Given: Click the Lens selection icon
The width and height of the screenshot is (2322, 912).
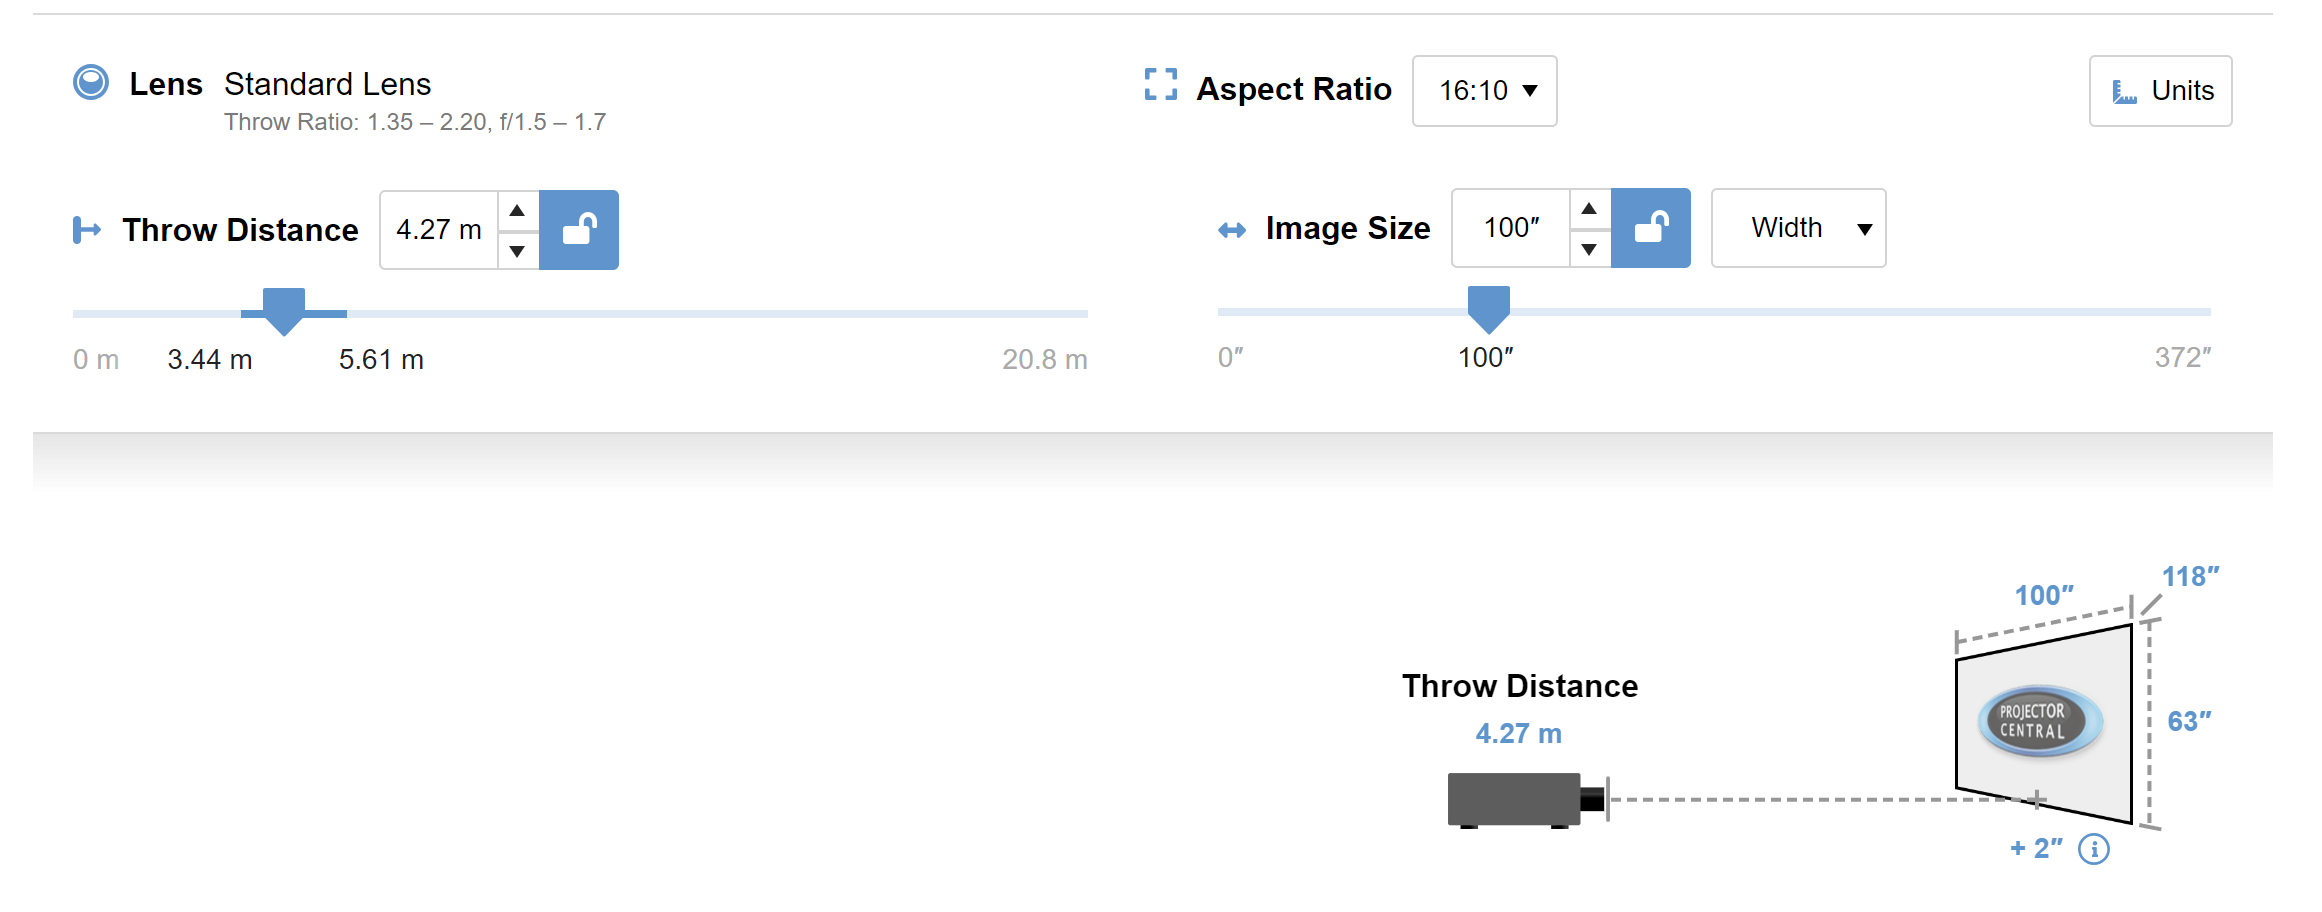Looking at the screenshot, I should [92, 83].
